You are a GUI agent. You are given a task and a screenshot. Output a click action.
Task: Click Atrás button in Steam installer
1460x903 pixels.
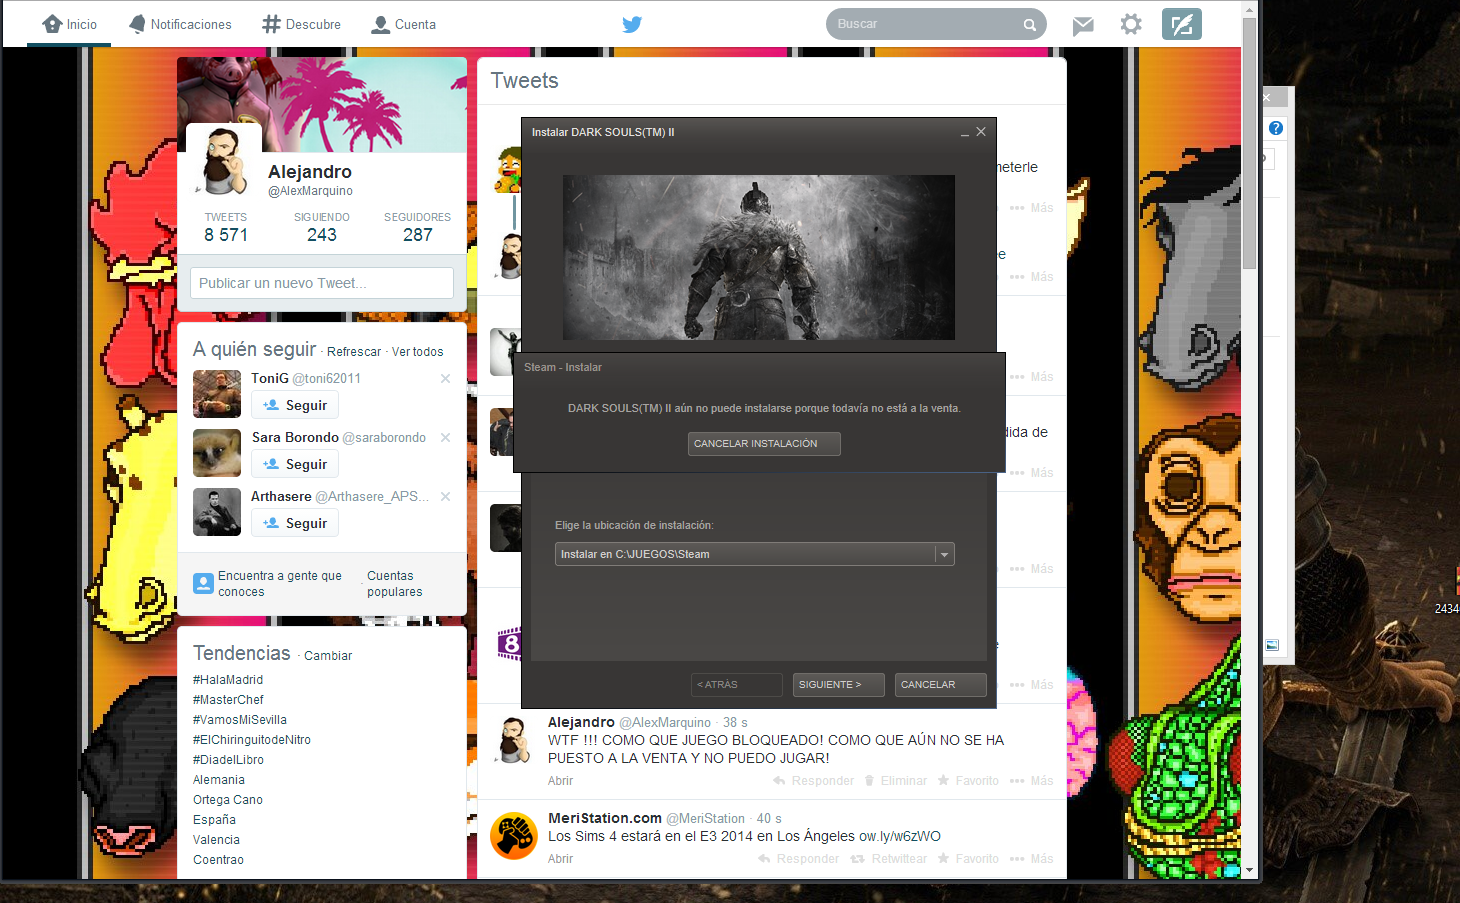[x=737, y=685]
